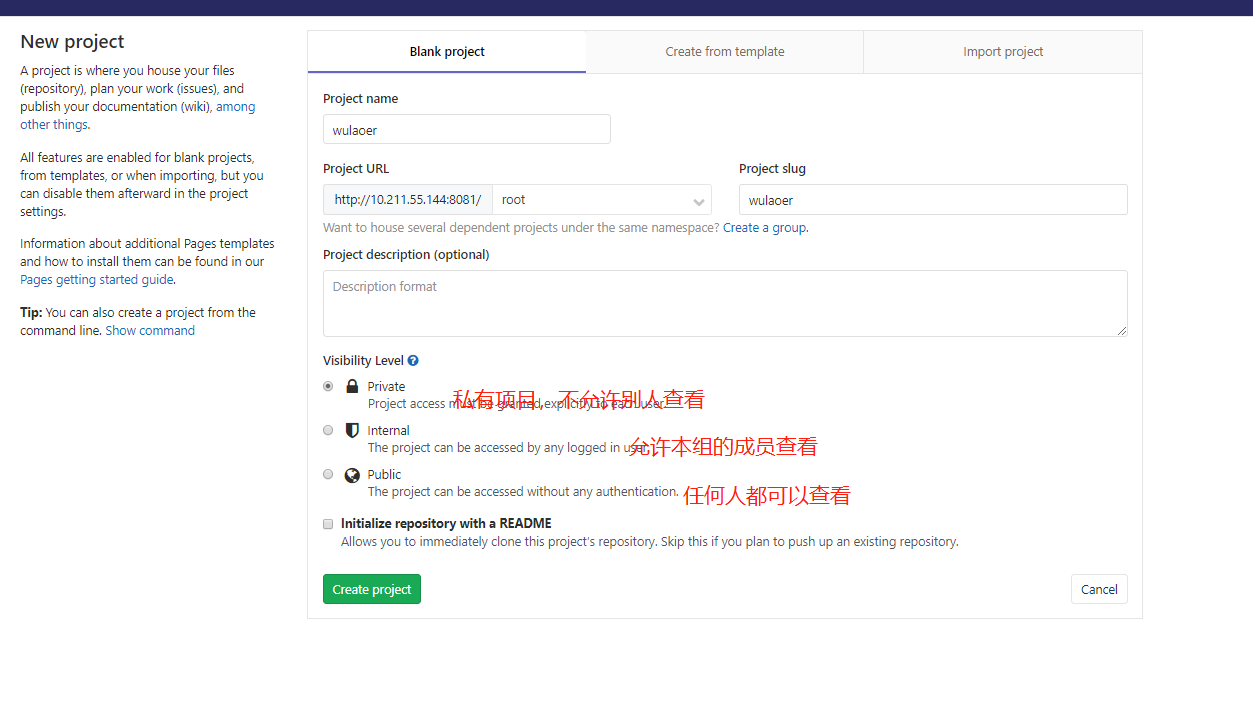The width and height of the screenshot is (1253, 727).
Task: Click the Visibility Level help question icon
Action: (413, 361)
